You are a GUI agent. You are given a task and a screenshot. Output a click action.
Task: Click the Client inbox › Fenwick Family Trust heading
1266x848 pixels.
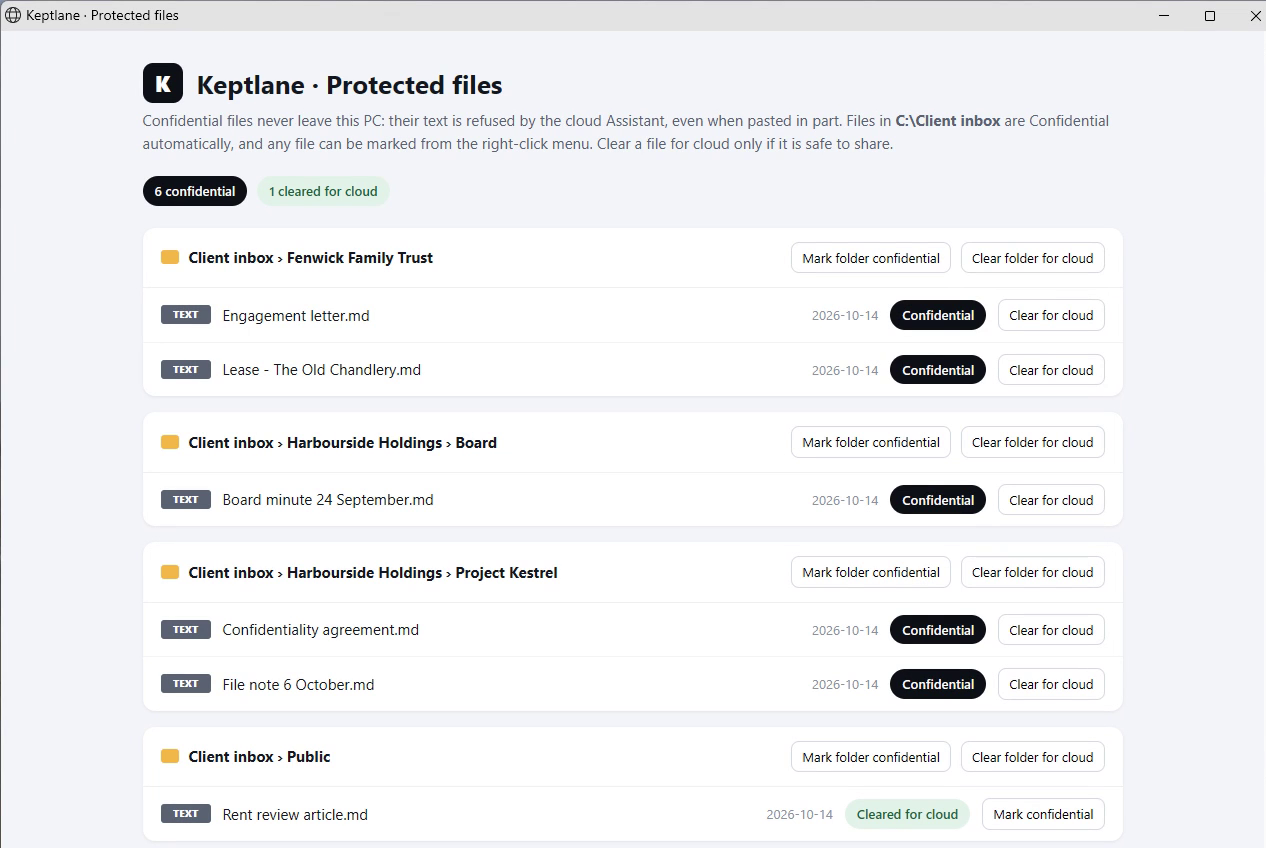311,257
